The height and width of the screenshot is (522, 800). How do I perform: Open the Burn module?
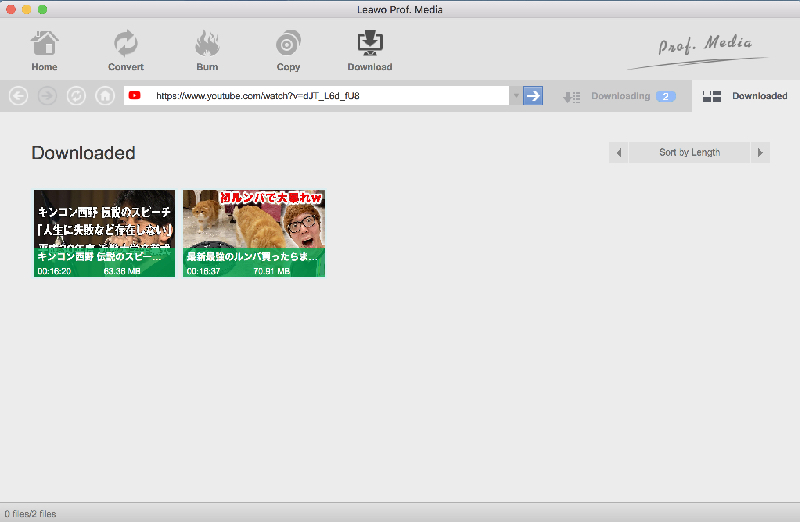[207, 51]
